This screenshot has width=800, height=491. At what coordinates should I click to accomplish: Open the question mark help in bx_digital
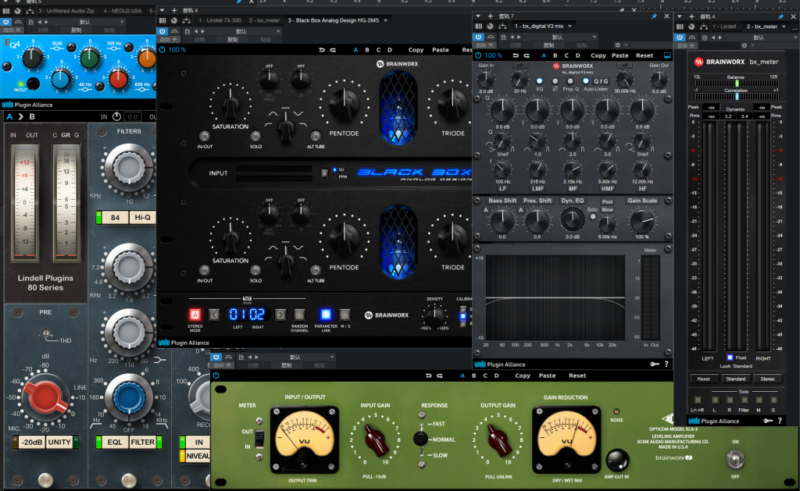(666, 364)
